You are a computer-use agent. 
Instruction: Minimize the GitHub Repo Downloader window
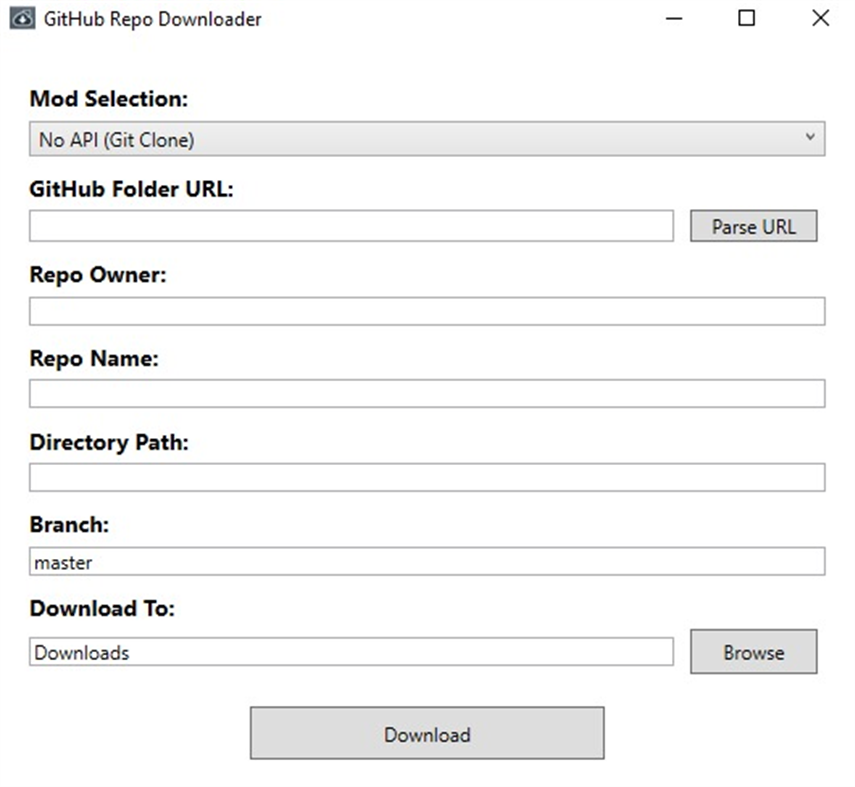[x=674, y=19]
